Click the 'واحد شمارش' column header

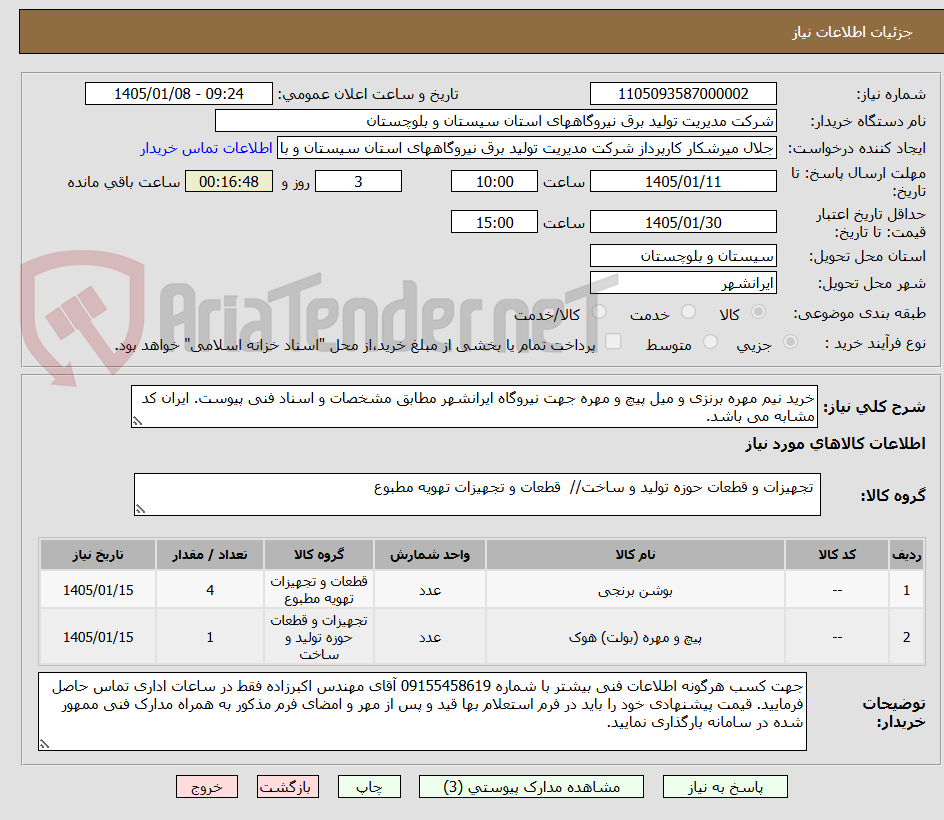430,554
